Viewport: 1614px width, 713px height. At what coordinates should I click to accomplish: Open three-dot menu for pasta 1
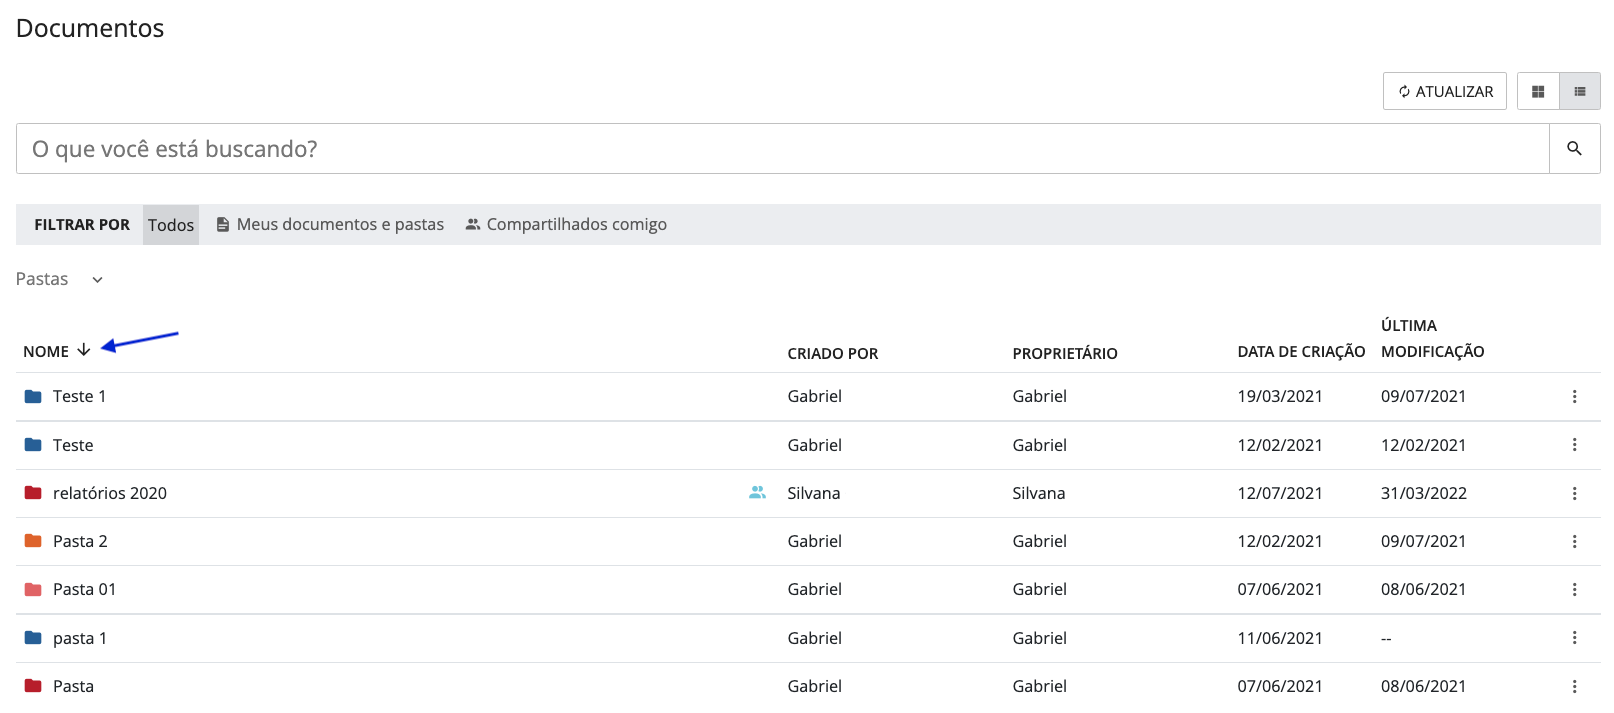pos(1574,638)
